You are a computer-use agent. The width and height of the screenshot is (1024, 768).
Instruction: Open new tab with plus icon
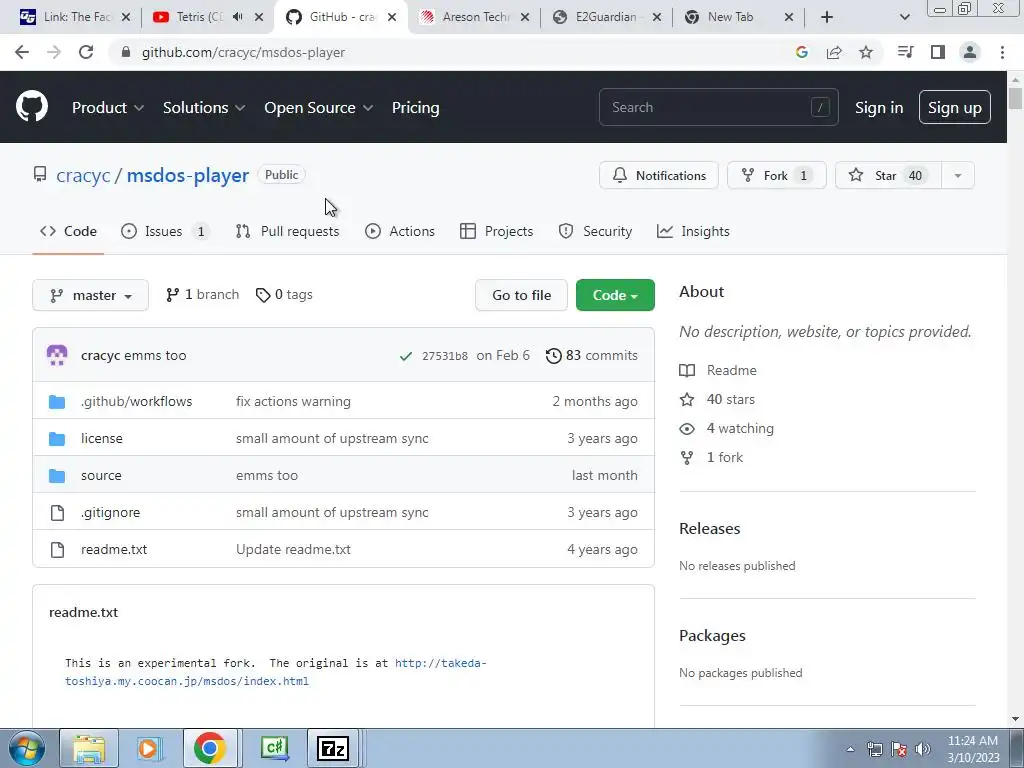(x=827, y=17)
